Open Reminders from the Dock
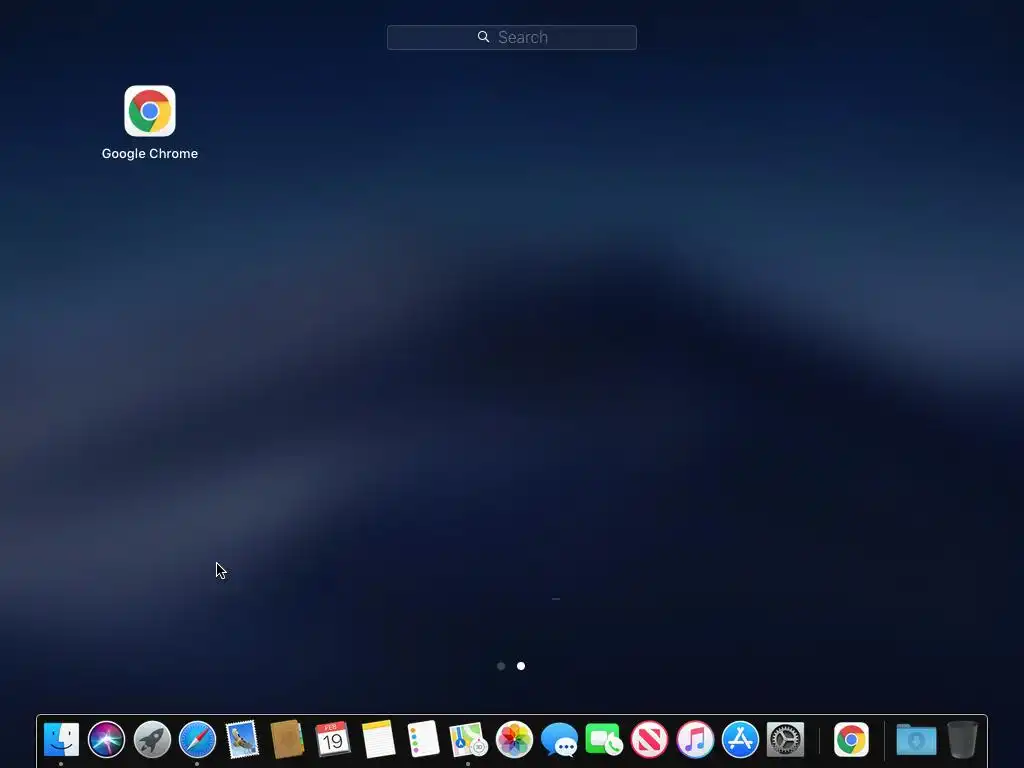 point(423,740)
